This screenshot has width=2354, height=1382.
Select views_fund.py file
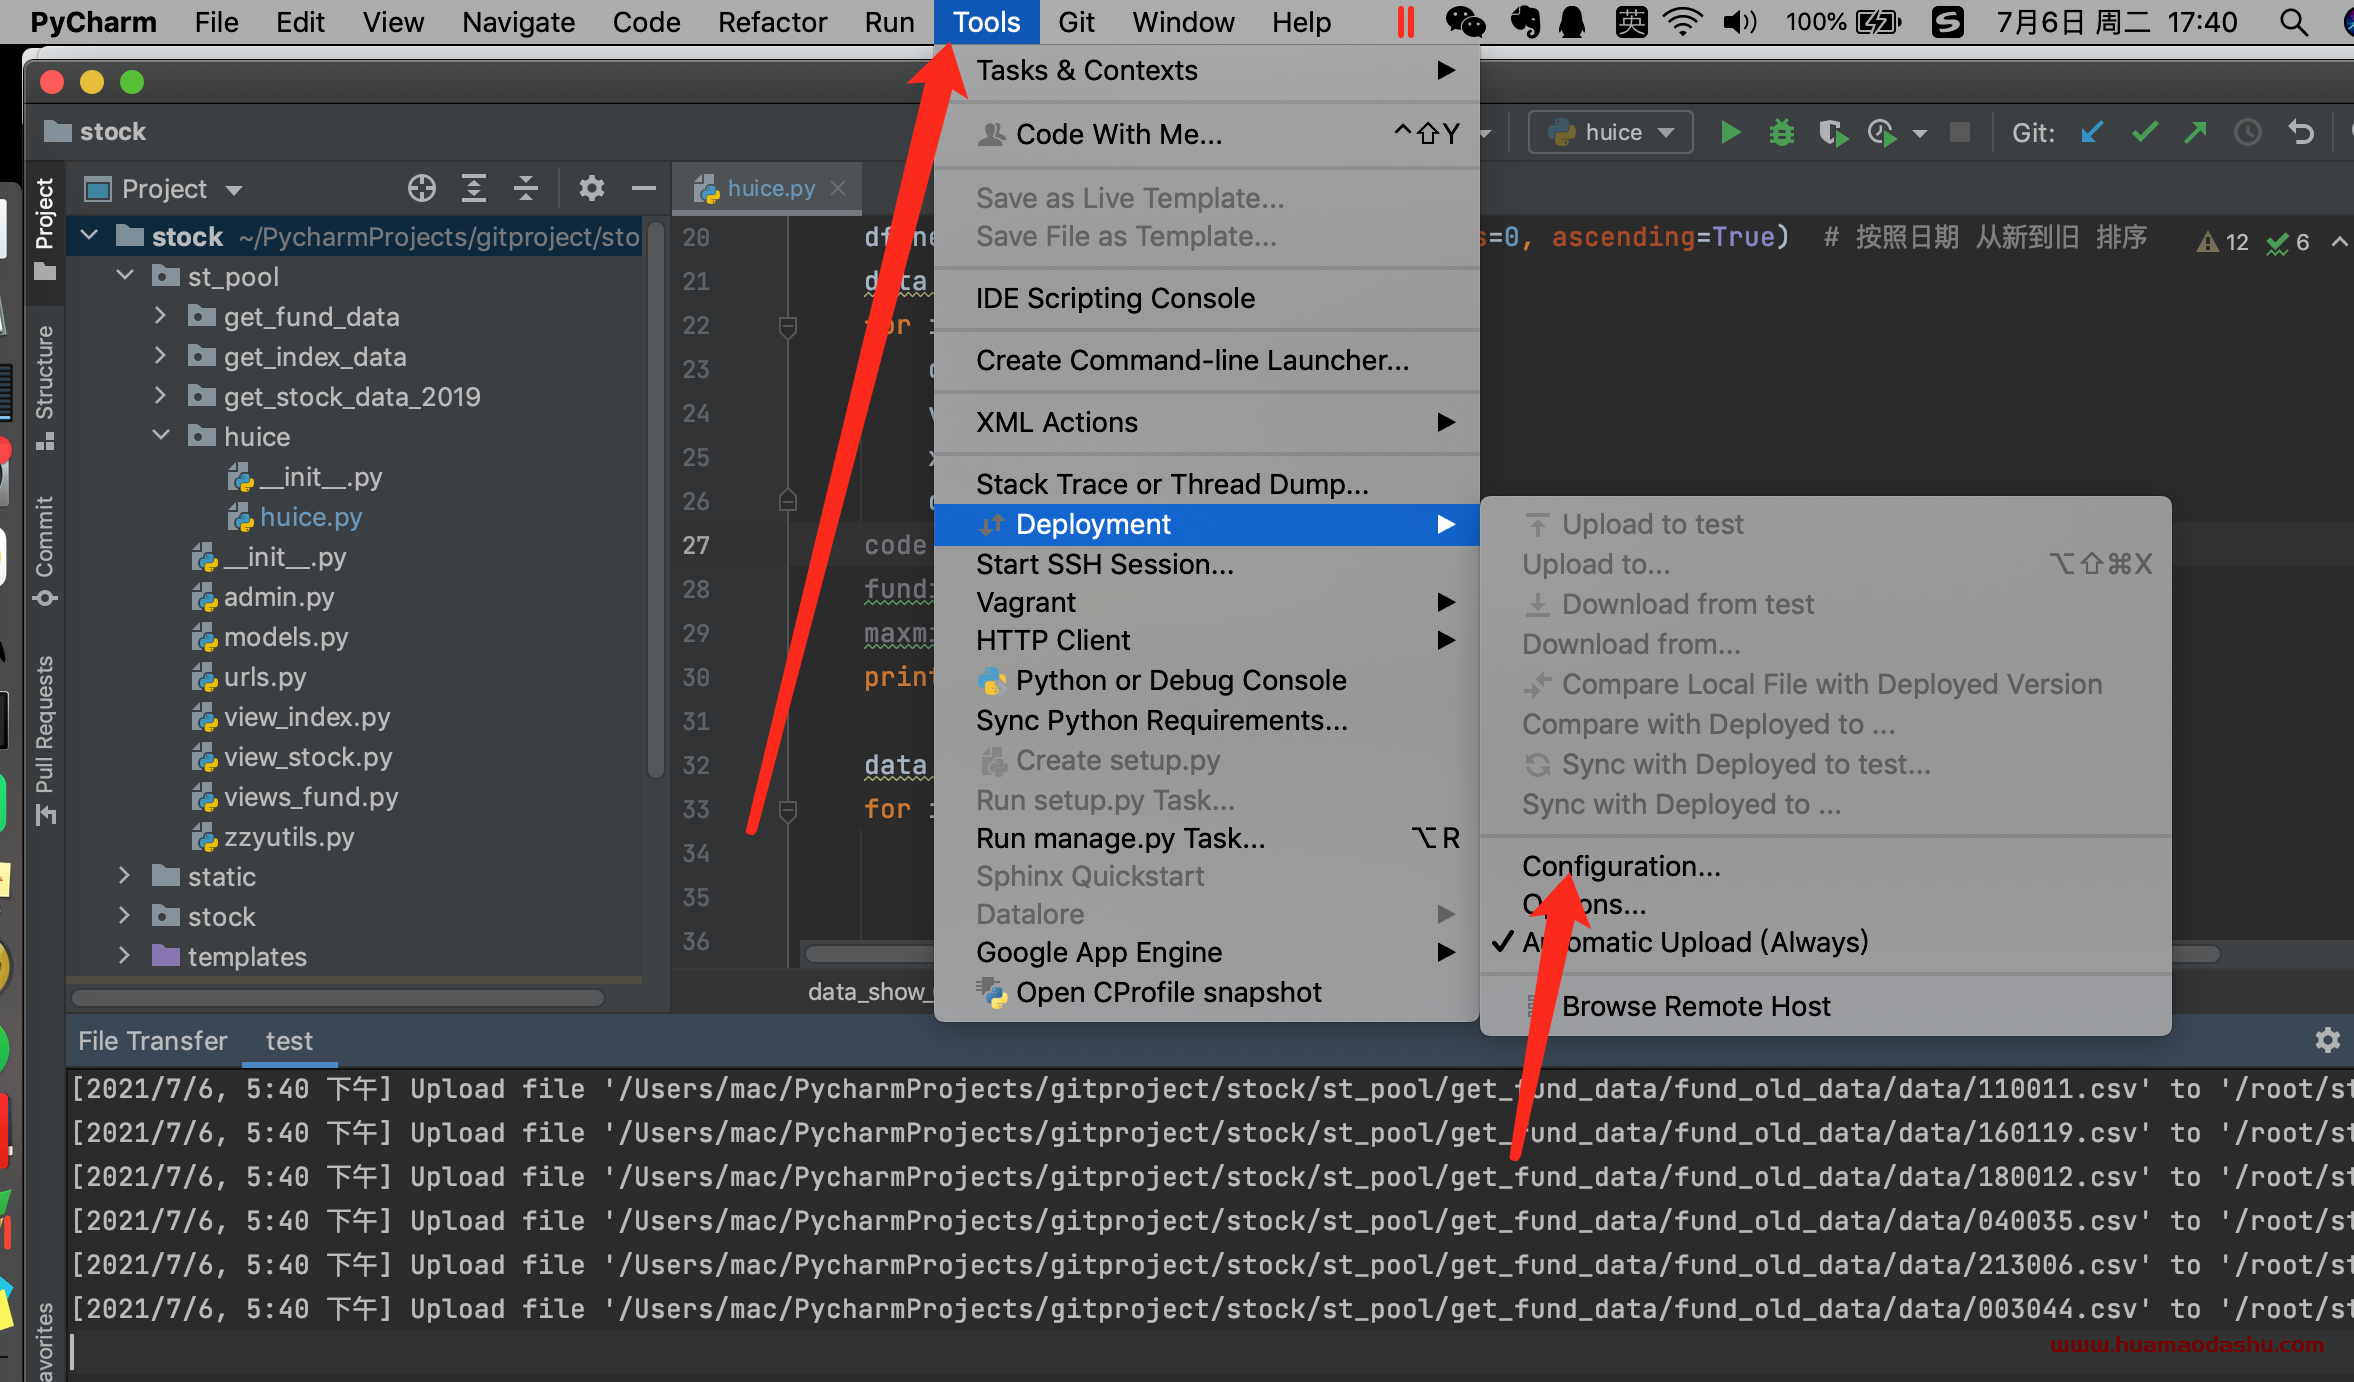[310, 797]
